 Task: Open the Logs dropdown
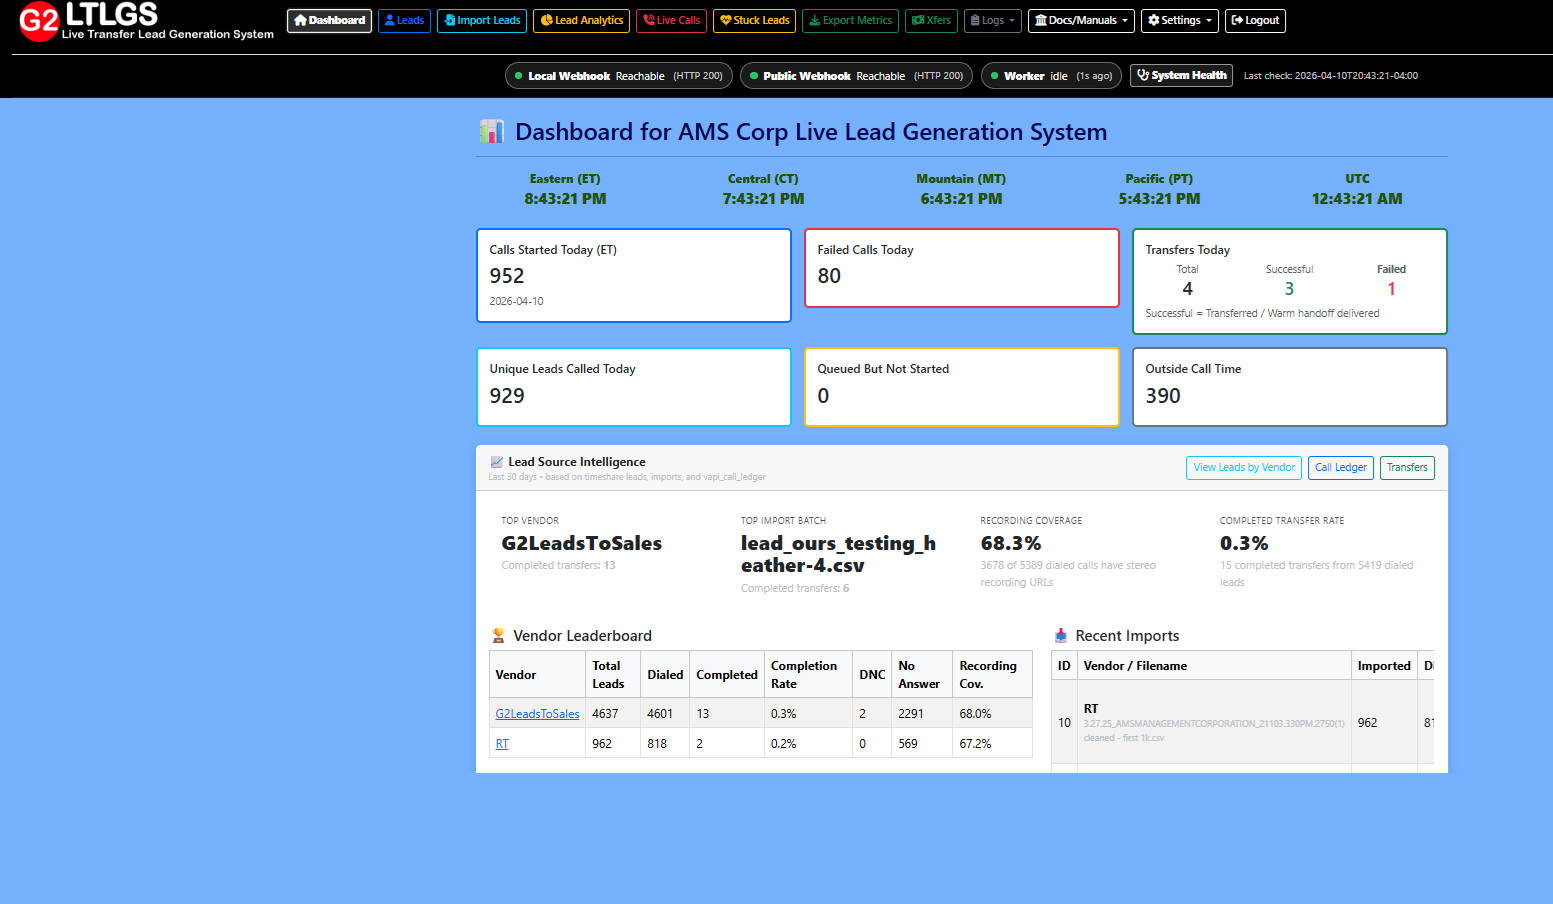pos(992,20)
